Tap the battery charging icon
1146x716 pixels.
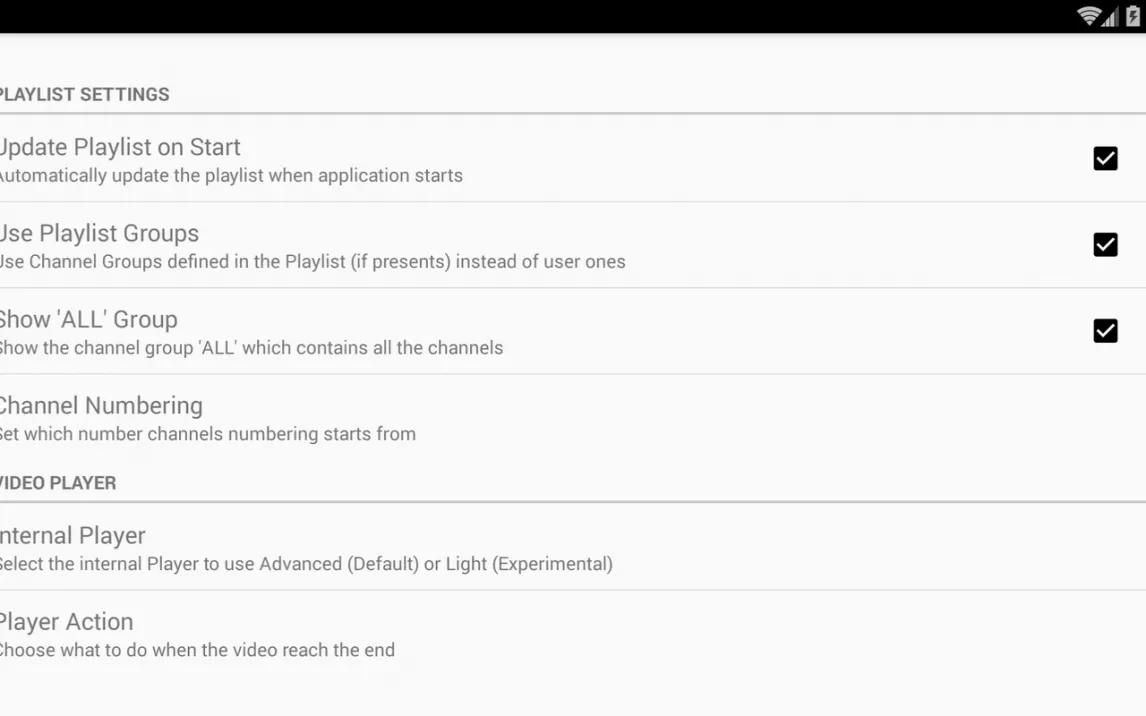[x=1133, y=16]
